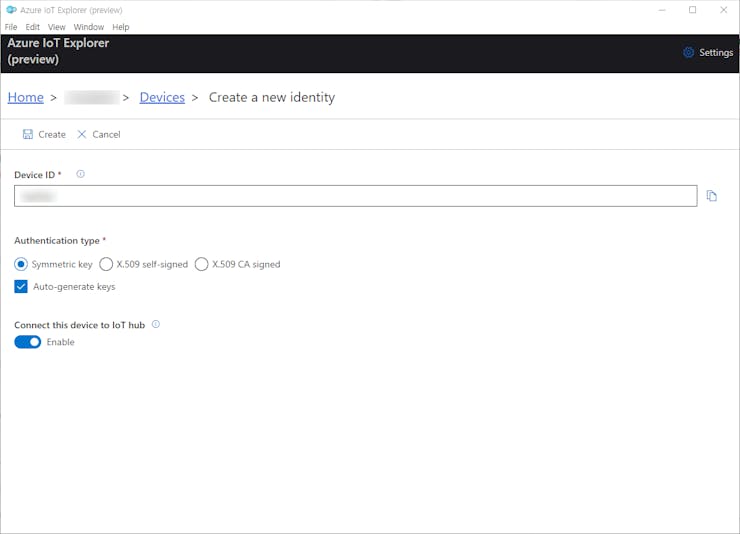This screenshot has height=534, width=740.
Task: Click the Create save icon
Action: (28, 134)
